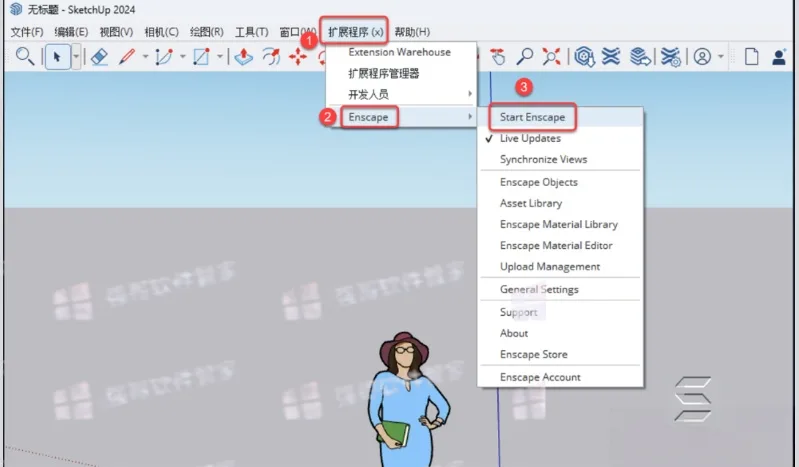Open Extension Manager gear icon
The height and width of the screenshot is (467, 799).
[671, 57]
